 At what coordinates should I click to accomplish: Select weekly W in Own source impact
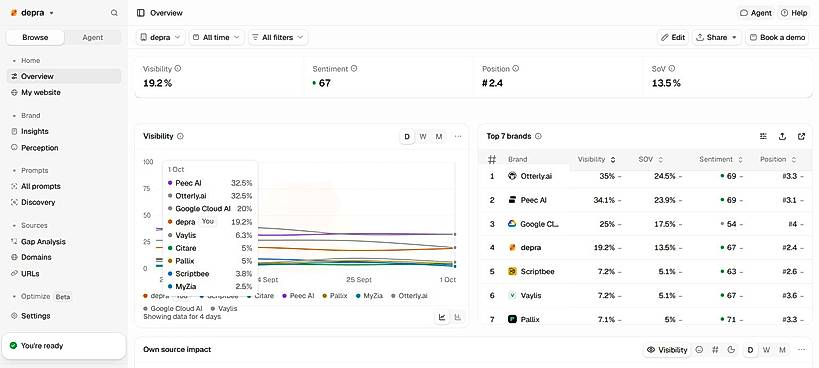[x=766, y=350]
